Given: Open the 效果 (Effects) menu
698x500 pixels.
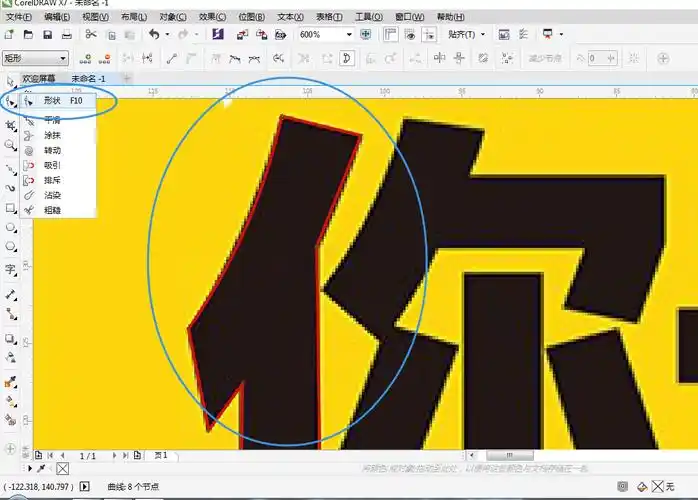Looking at the screenshot, I should (212, 17).
